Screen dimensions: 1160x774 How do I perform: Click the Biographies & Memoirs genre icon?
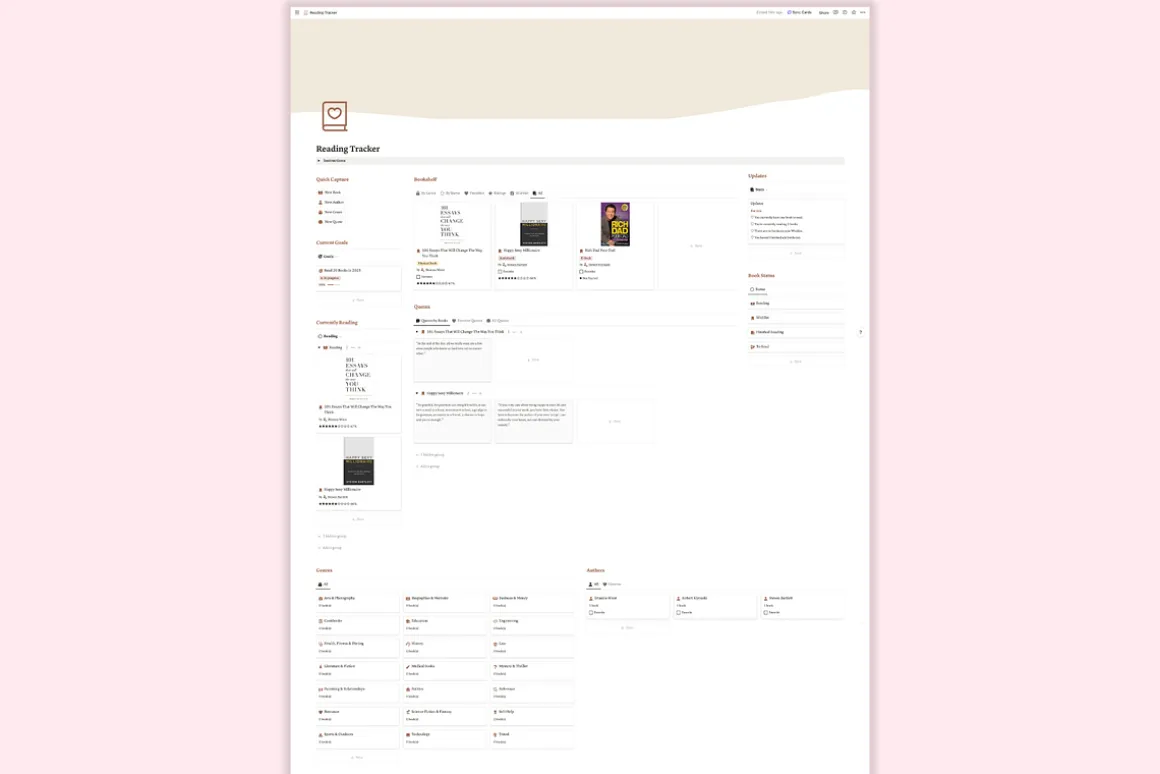coord(408,598)
